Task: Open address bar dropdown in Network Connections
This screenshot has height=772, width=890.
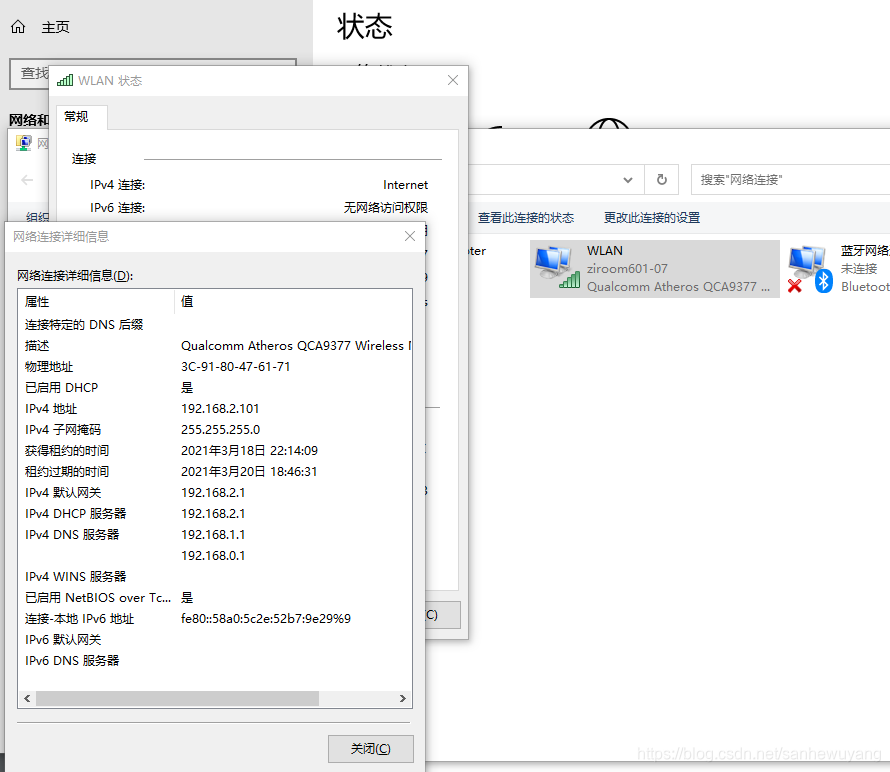Action: (628, 180)
